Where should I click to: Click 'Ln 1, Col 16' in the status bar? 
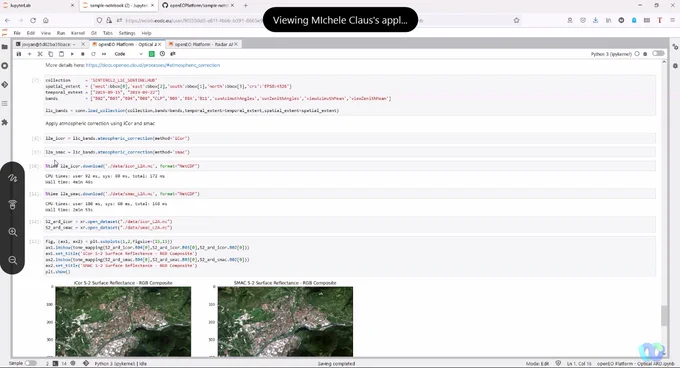coord(579,363)
